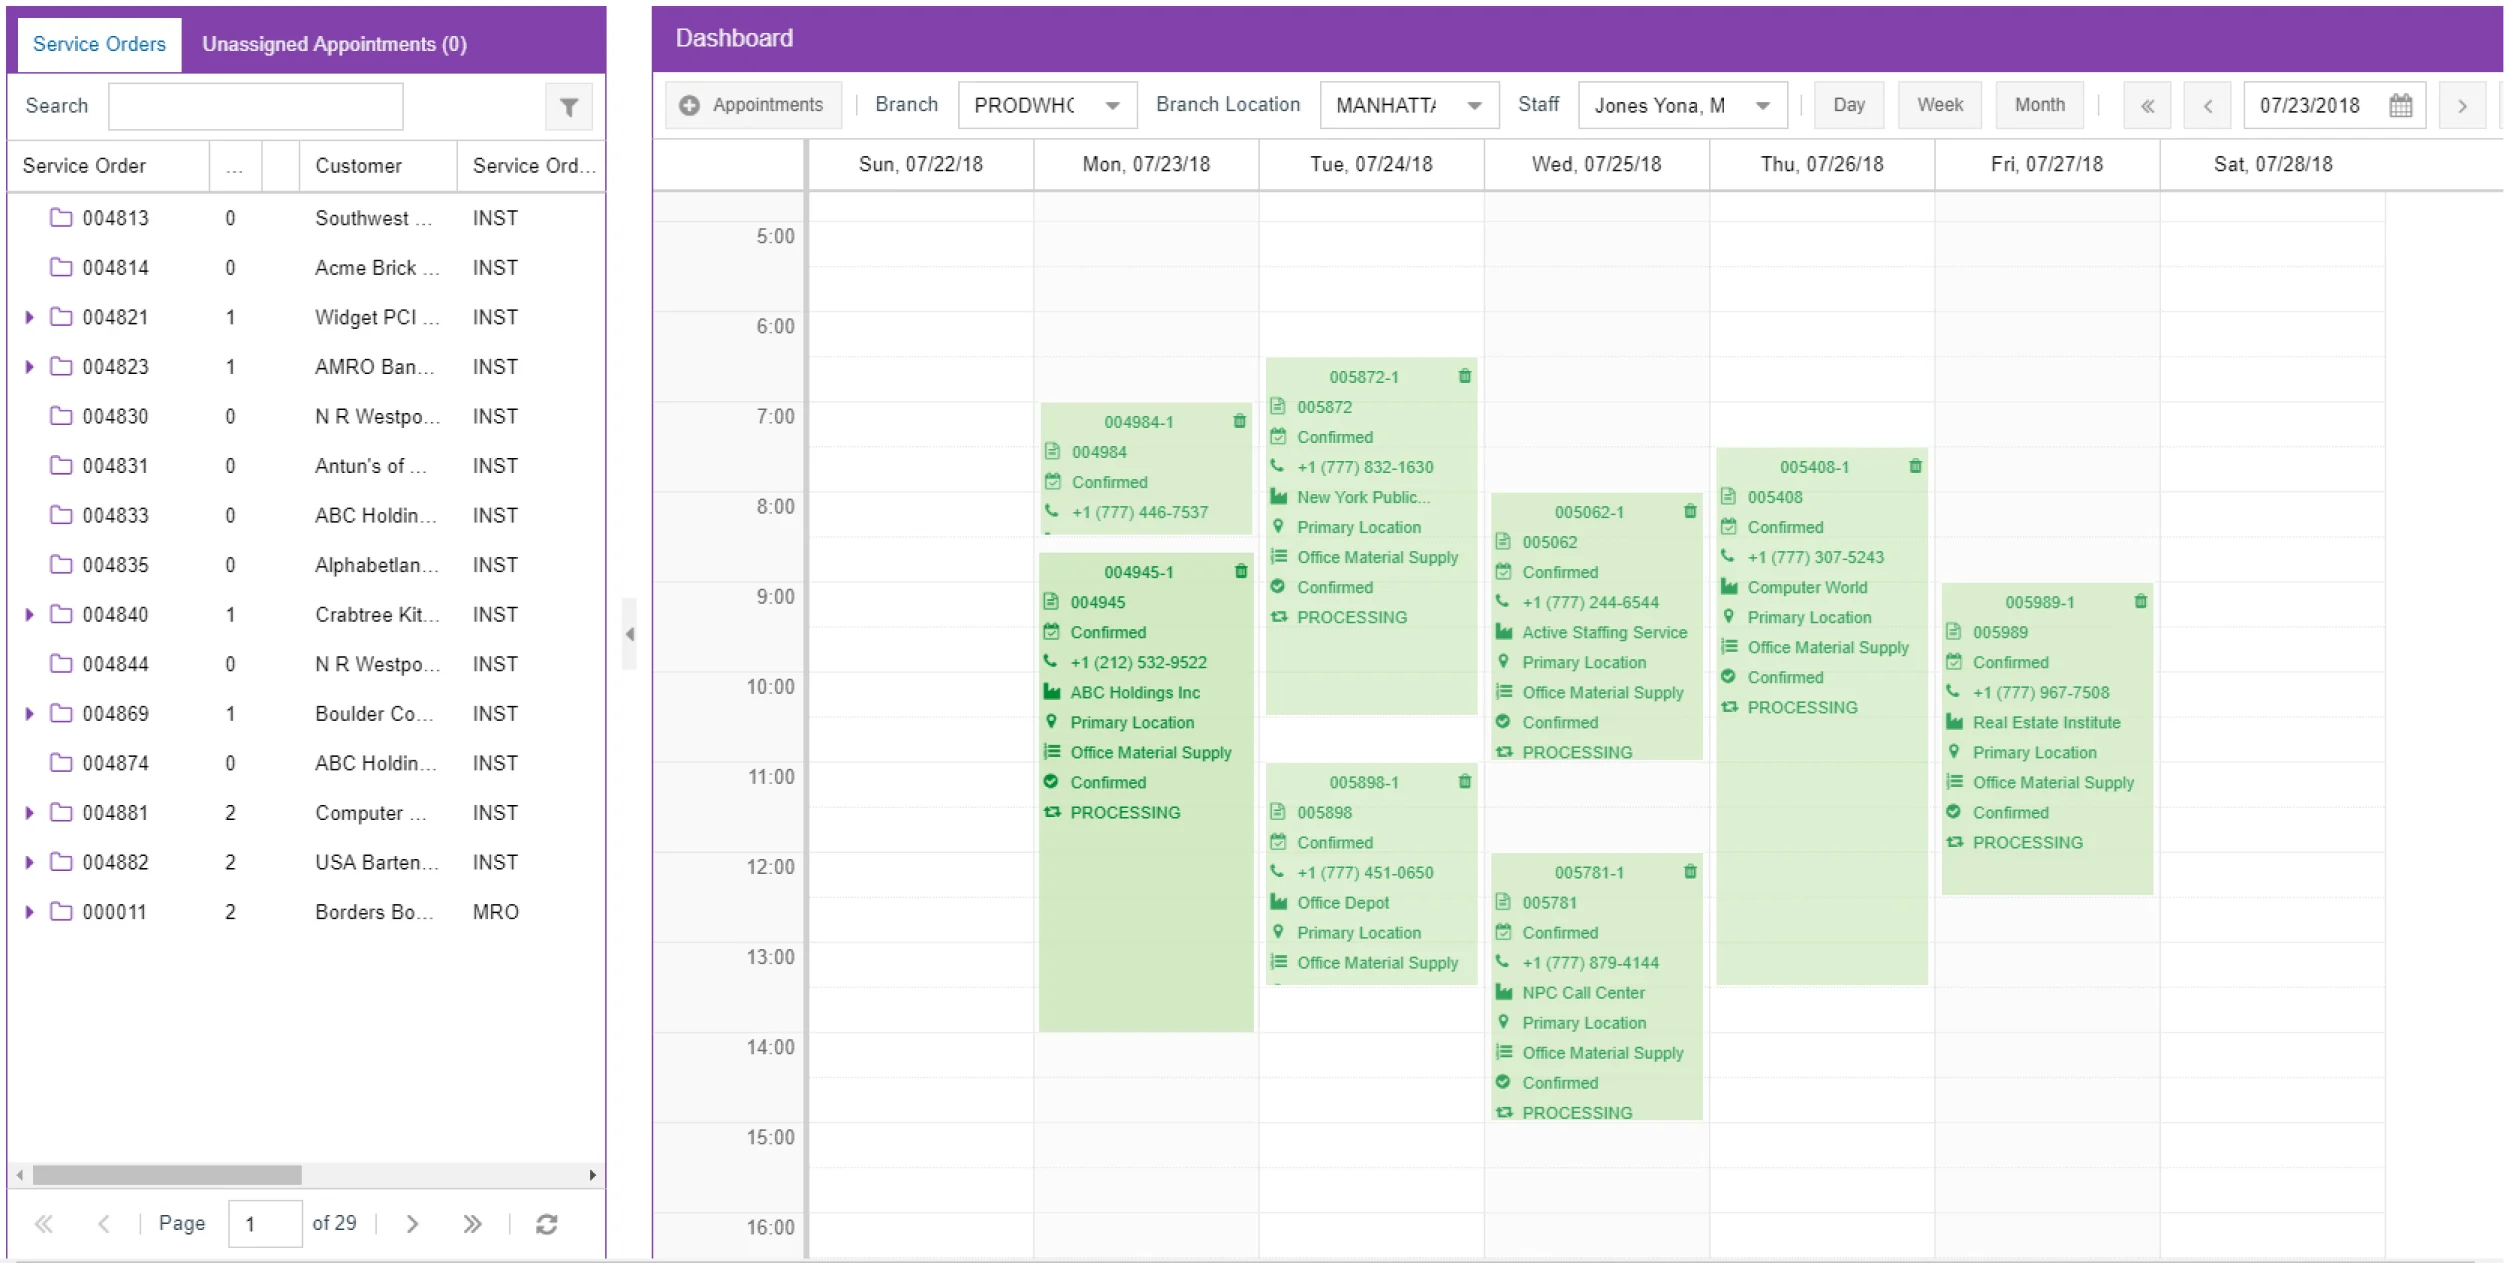The width and height of the screenshot is (2504, 1263).
Task: Click trash icon on appointment 005781-1
Action: [x=1690, y=871]
